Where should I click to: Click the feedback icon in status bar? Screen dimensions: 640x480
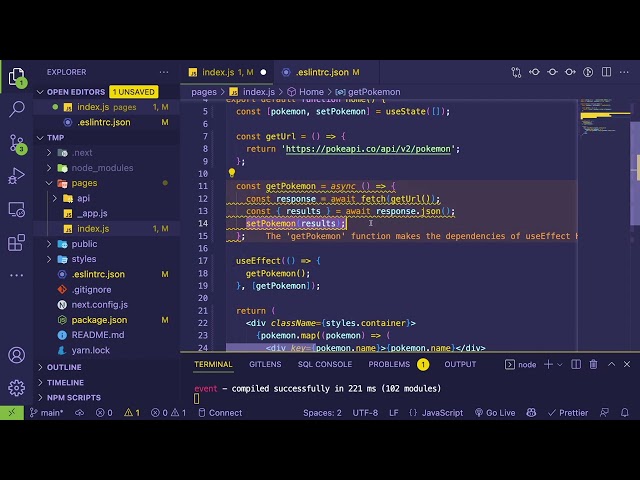tap(604, 413)
